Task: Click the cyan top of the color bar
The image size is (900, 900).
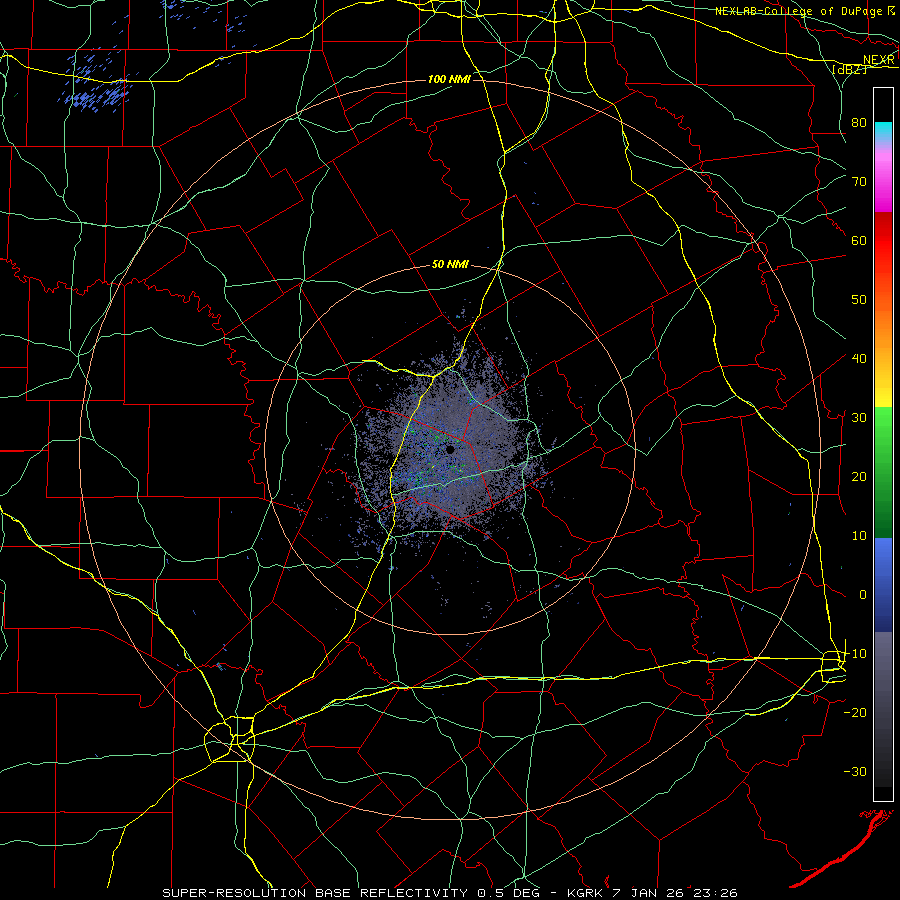Action: pos(883,129)
